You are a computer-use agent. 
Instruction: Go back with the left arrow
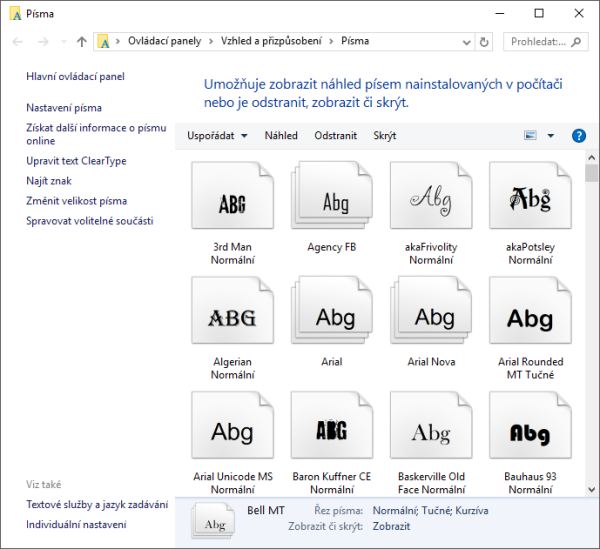(x=18, y=42)
